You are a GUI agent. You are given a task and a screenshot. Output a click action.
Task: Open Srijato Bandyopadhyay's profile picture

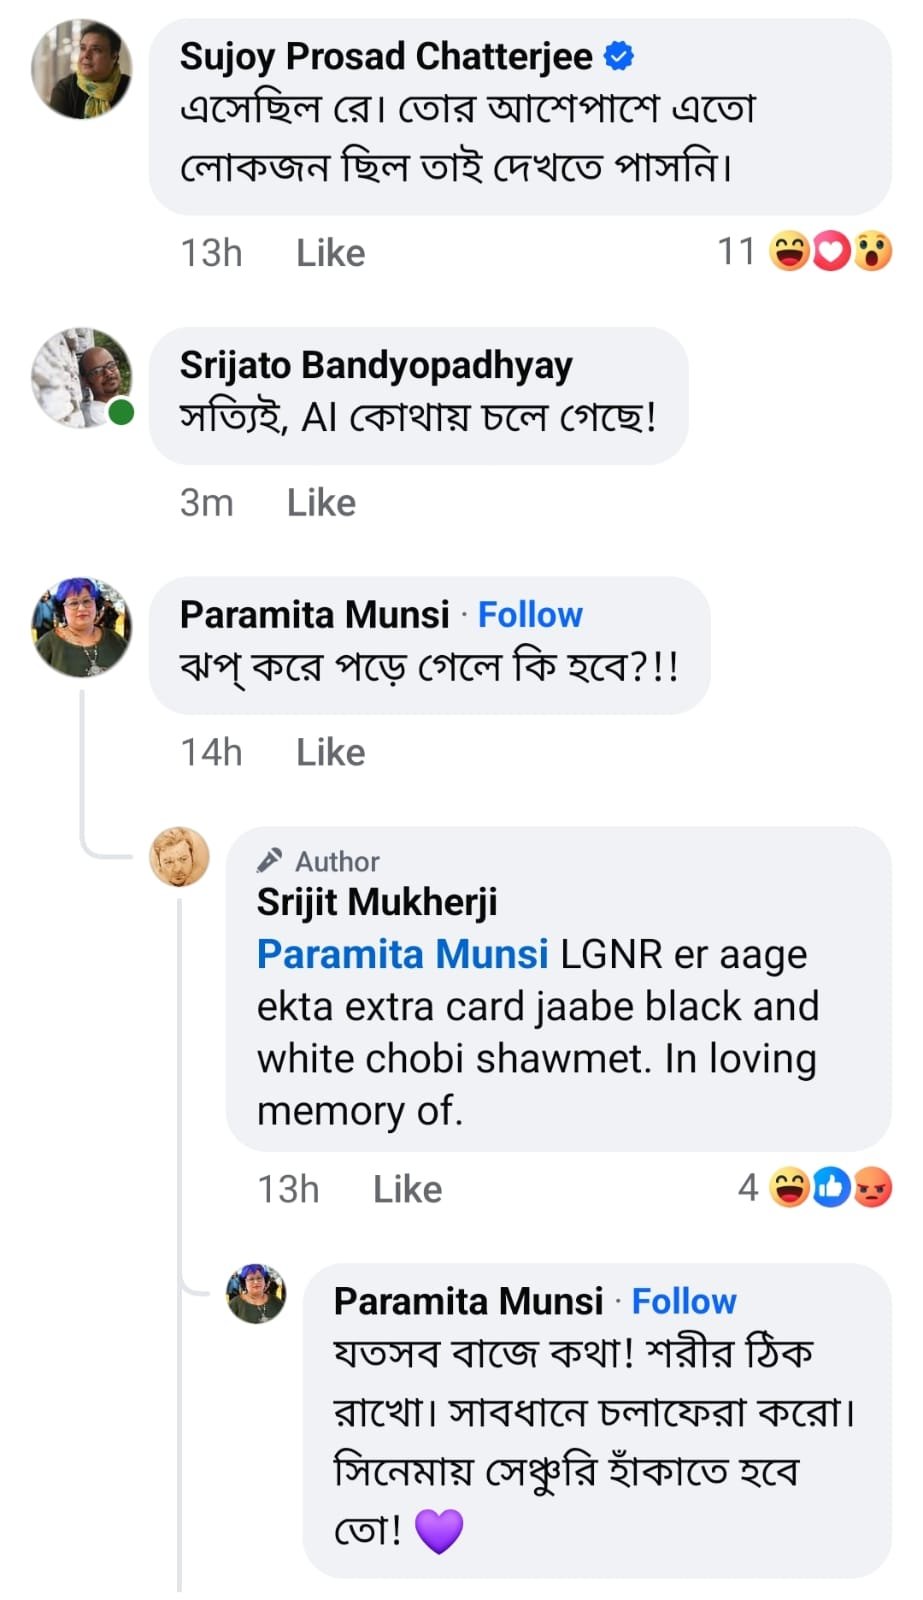[81, 378]
